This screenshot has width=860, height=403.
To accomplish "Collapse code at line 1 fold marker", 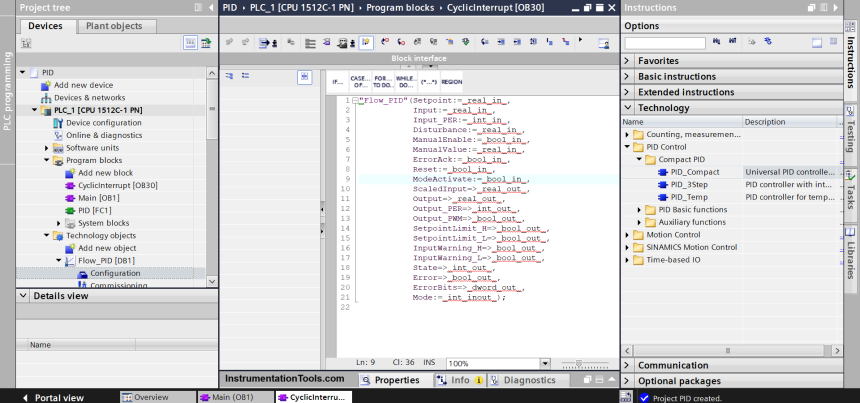I will pos(355,100).
